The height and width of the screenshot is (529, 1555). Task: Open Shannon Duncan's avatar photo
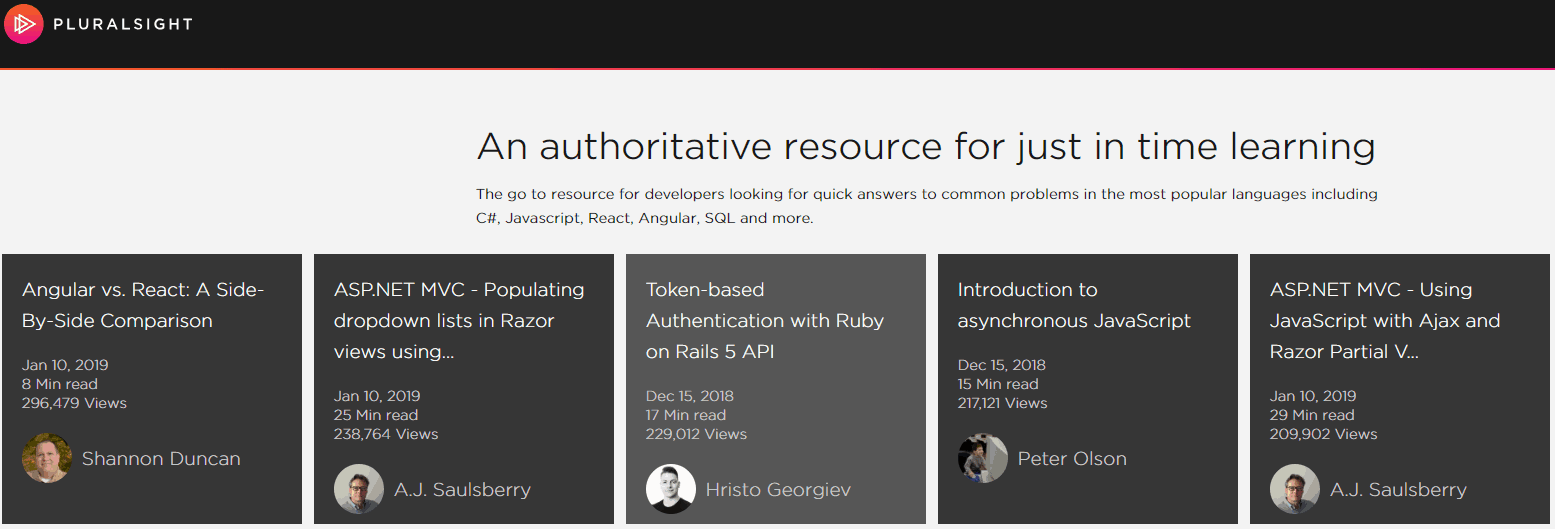click(x=47, y=459)
